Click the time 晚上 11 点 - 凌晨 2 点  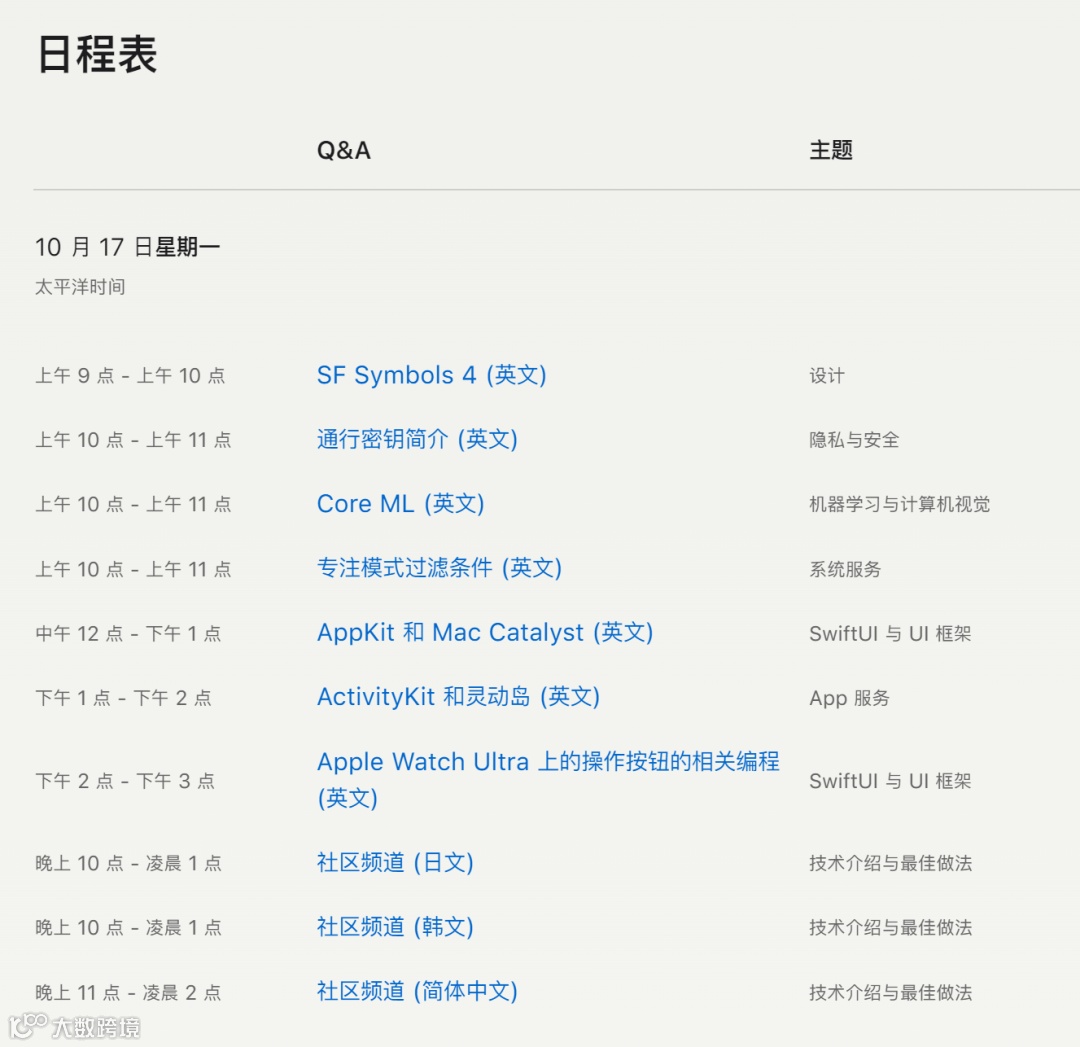click(128, 993)
